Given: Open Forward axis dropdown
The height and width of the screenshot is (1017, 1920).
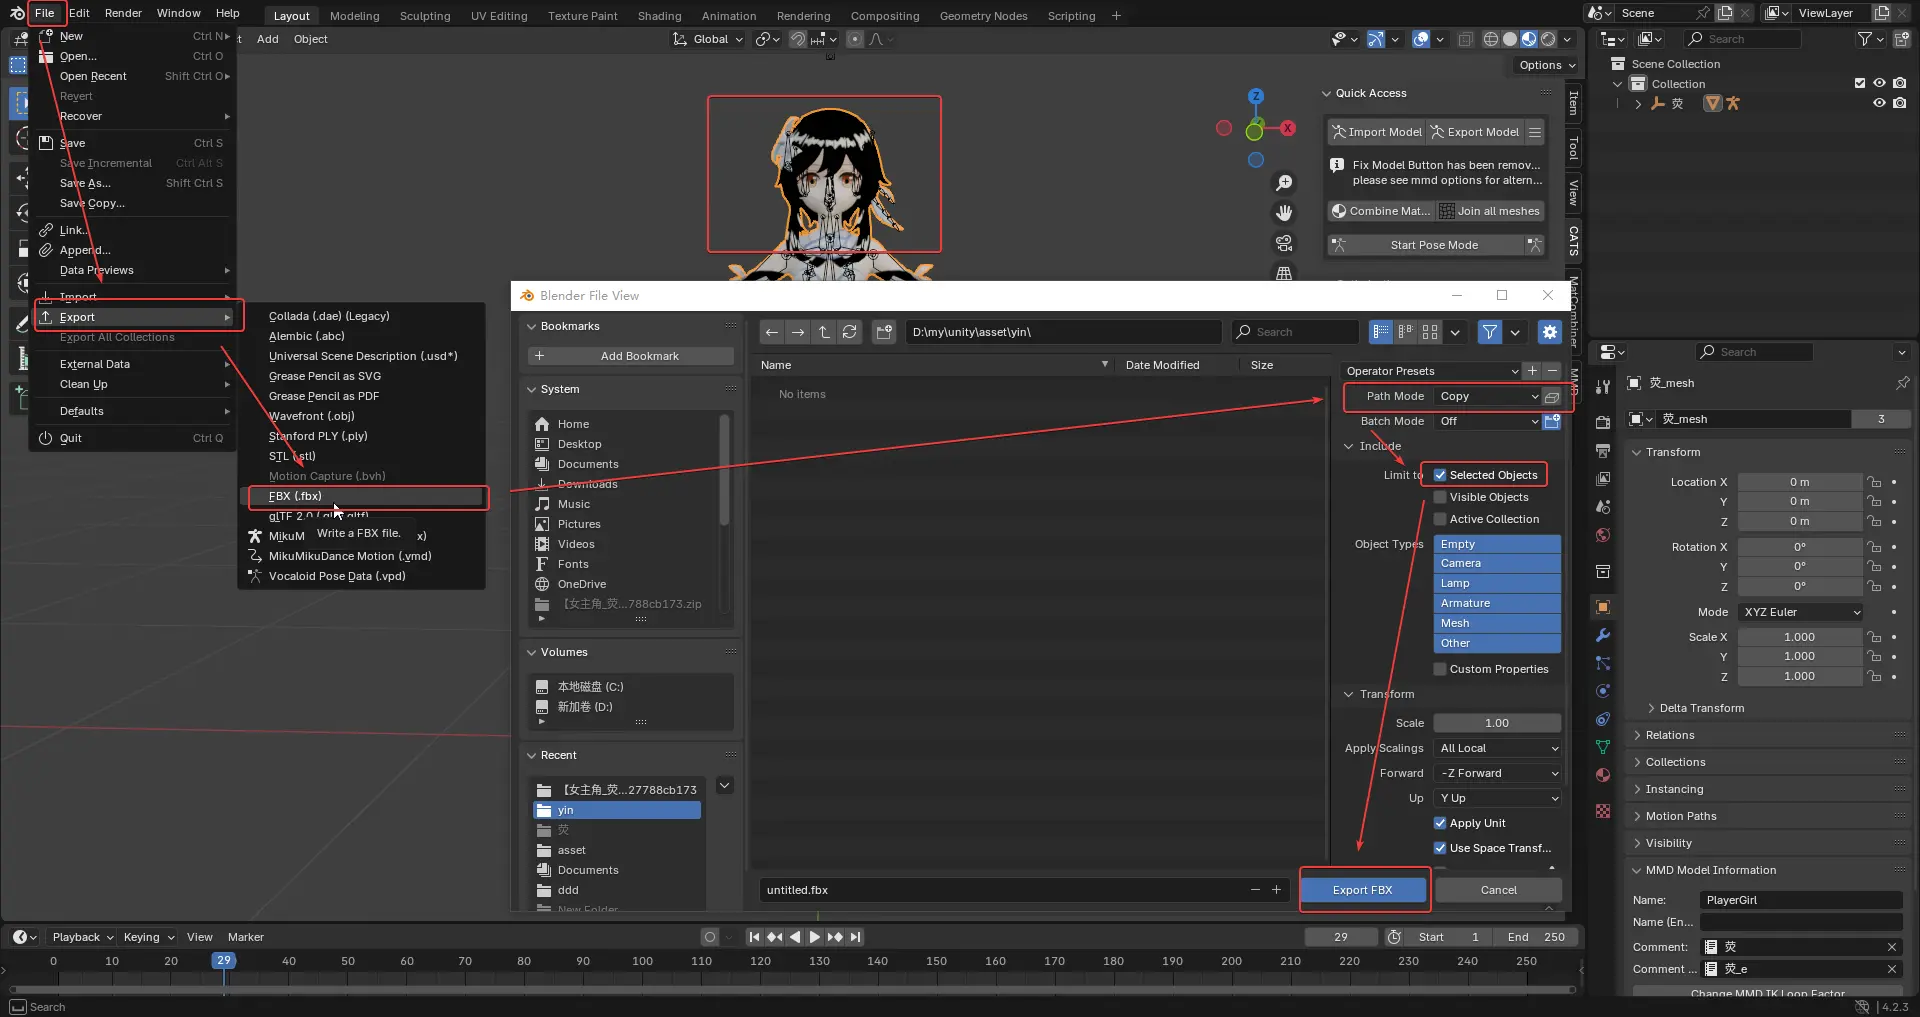Looking at the screenshot, I should tap(1497, 773).
